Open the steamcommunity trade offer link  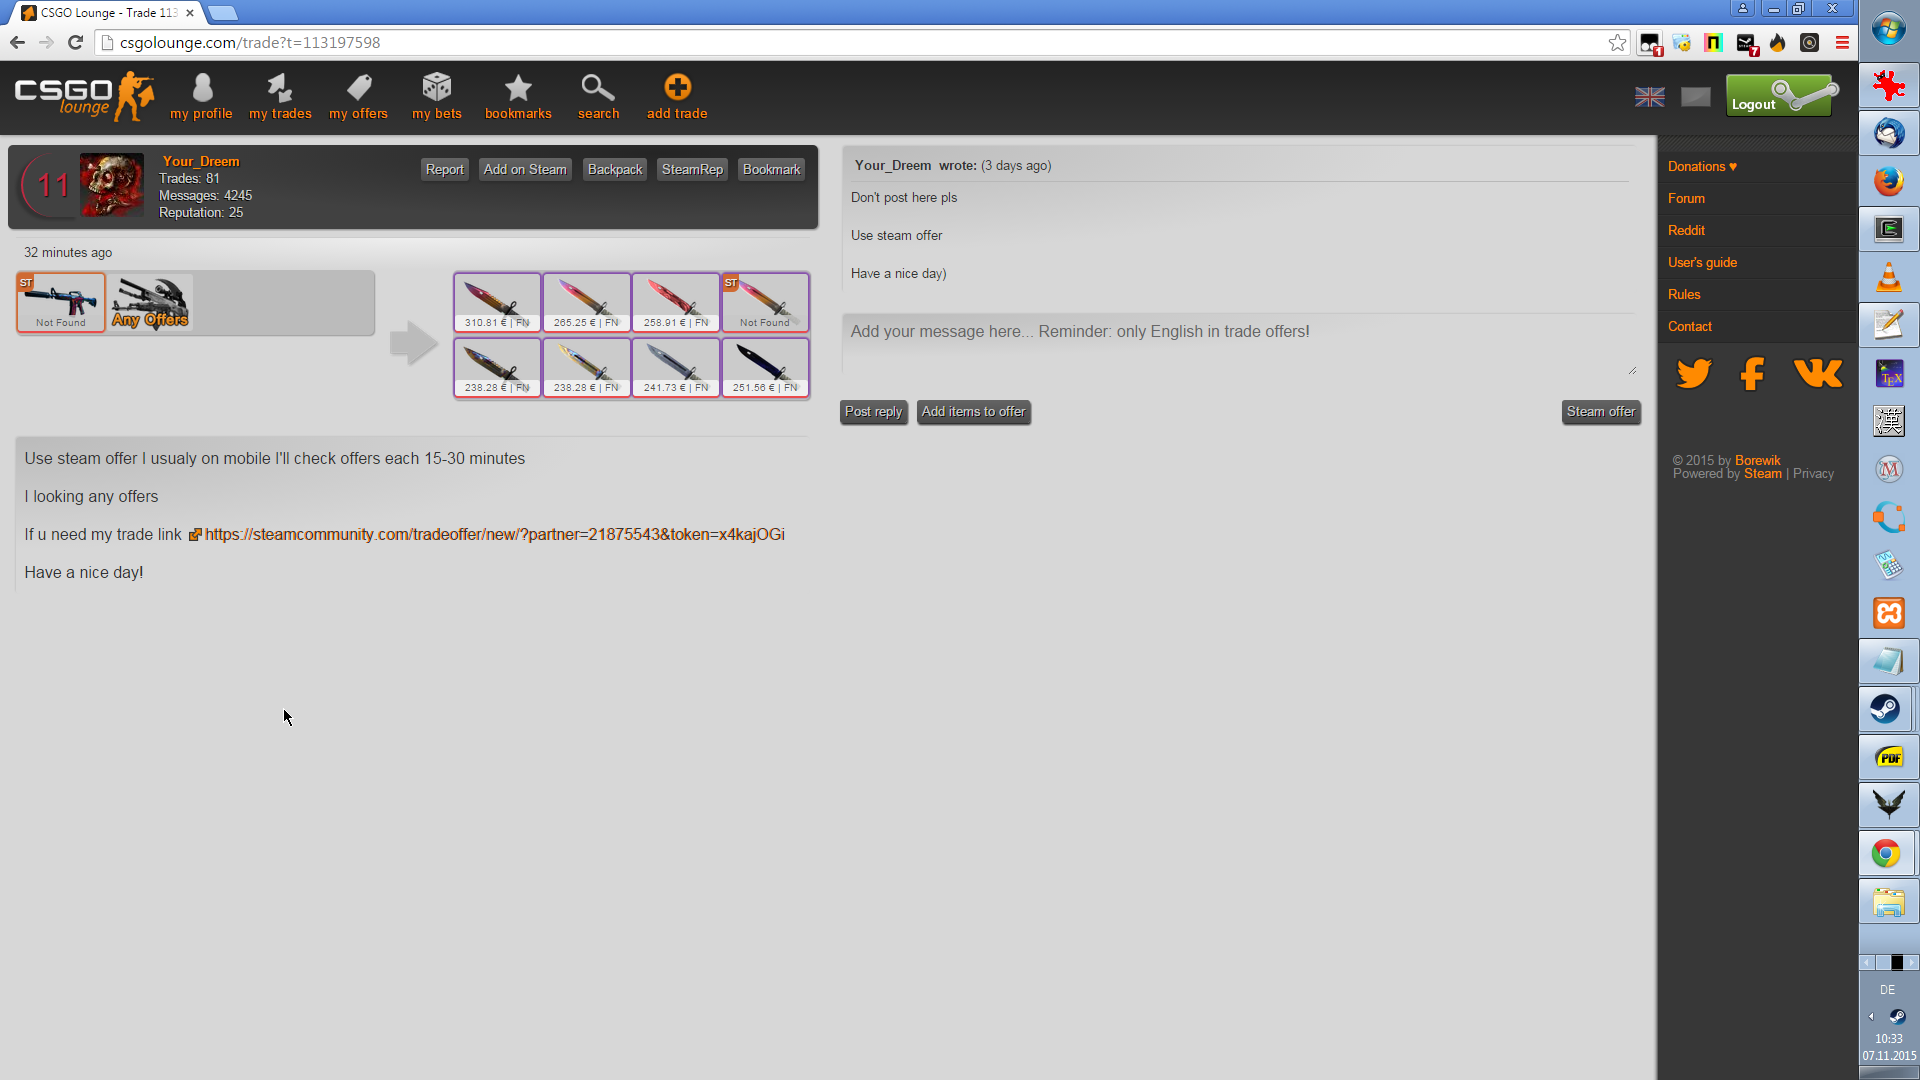tap(494, 535)
